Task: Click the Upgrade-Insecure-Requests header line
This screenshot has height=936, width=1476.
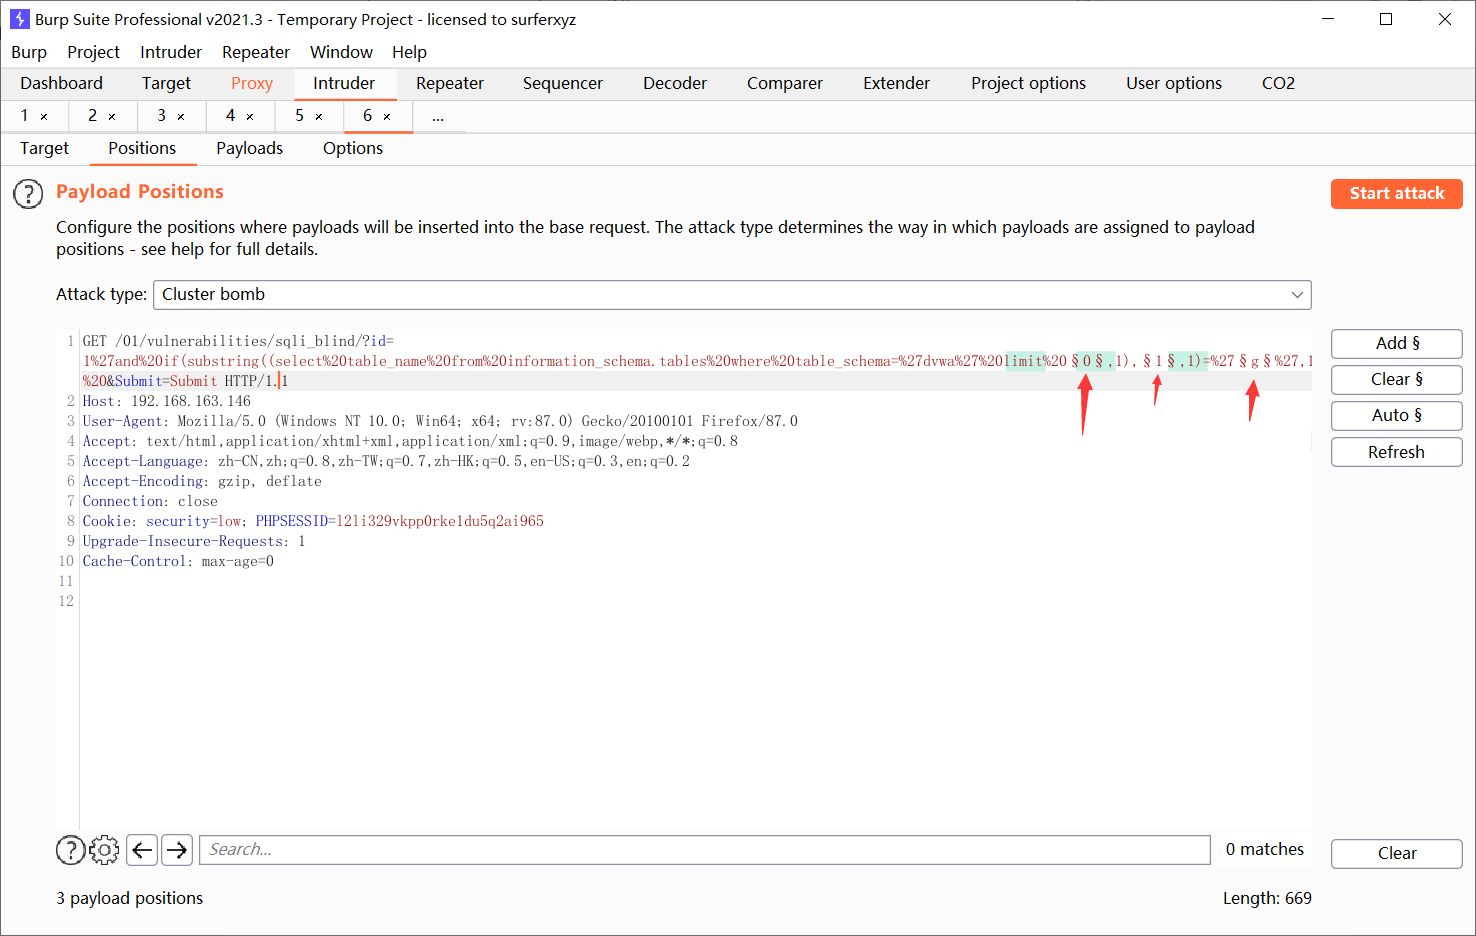Action: coord(194,541)
